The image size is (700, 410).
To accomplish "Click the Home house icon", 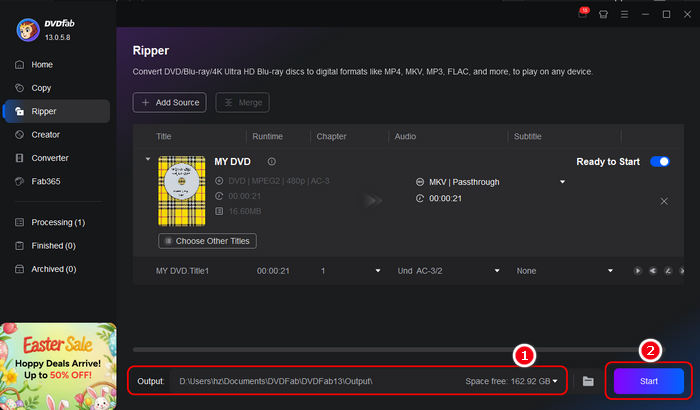I will pyautogui.click(x=19, y=65).
